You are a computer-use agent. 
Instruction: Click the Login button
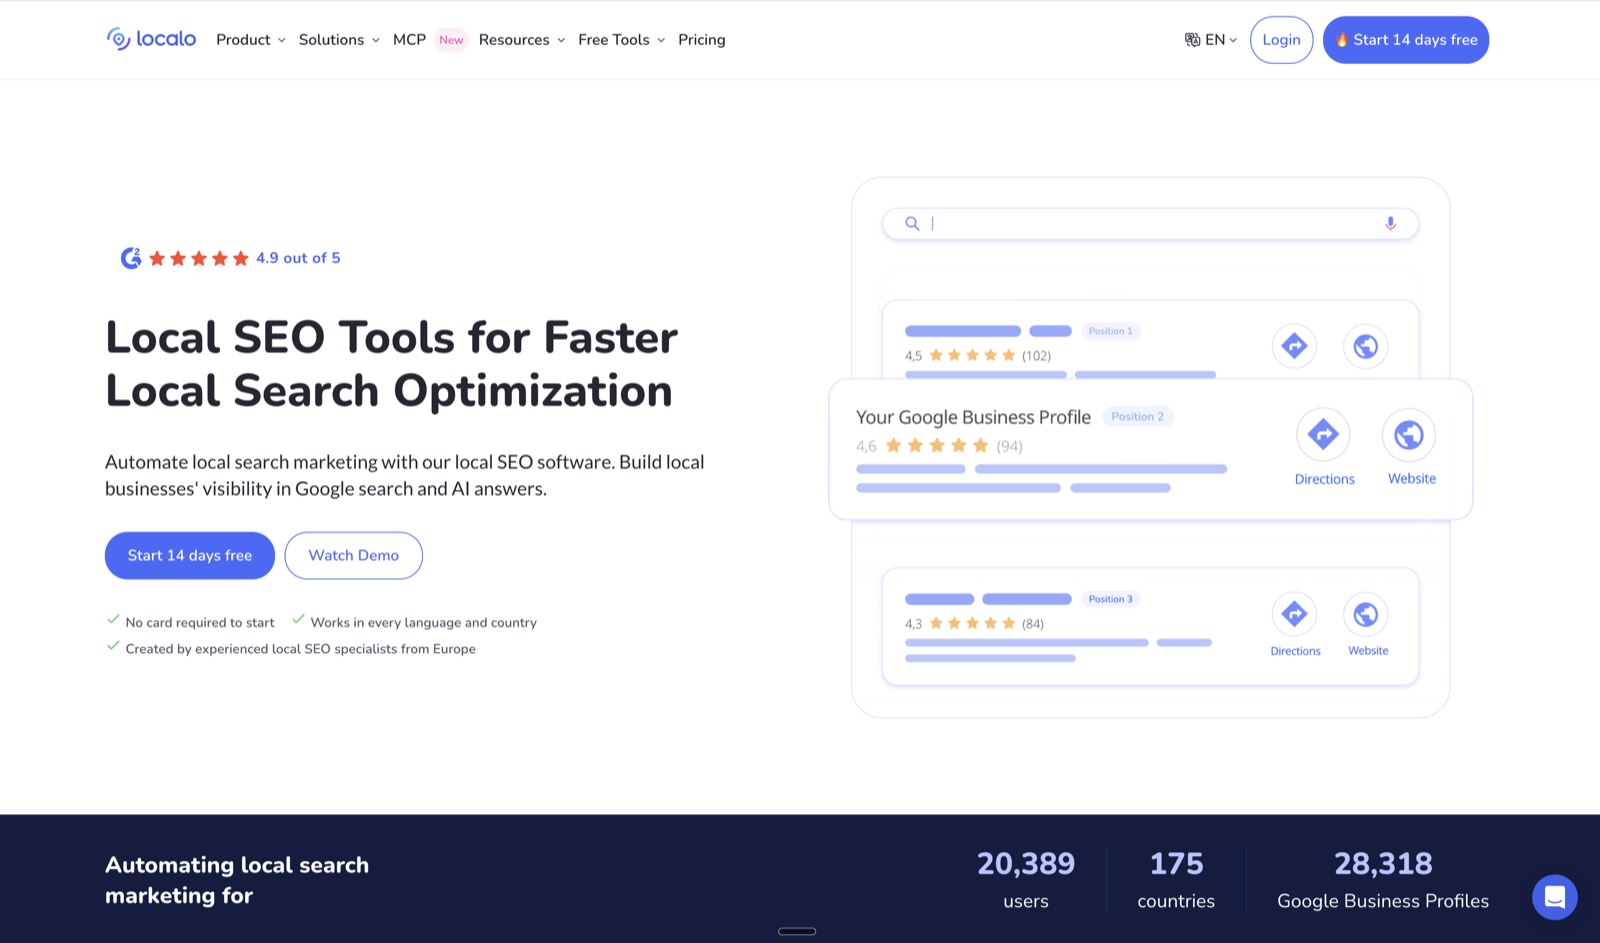point(1281,40)
